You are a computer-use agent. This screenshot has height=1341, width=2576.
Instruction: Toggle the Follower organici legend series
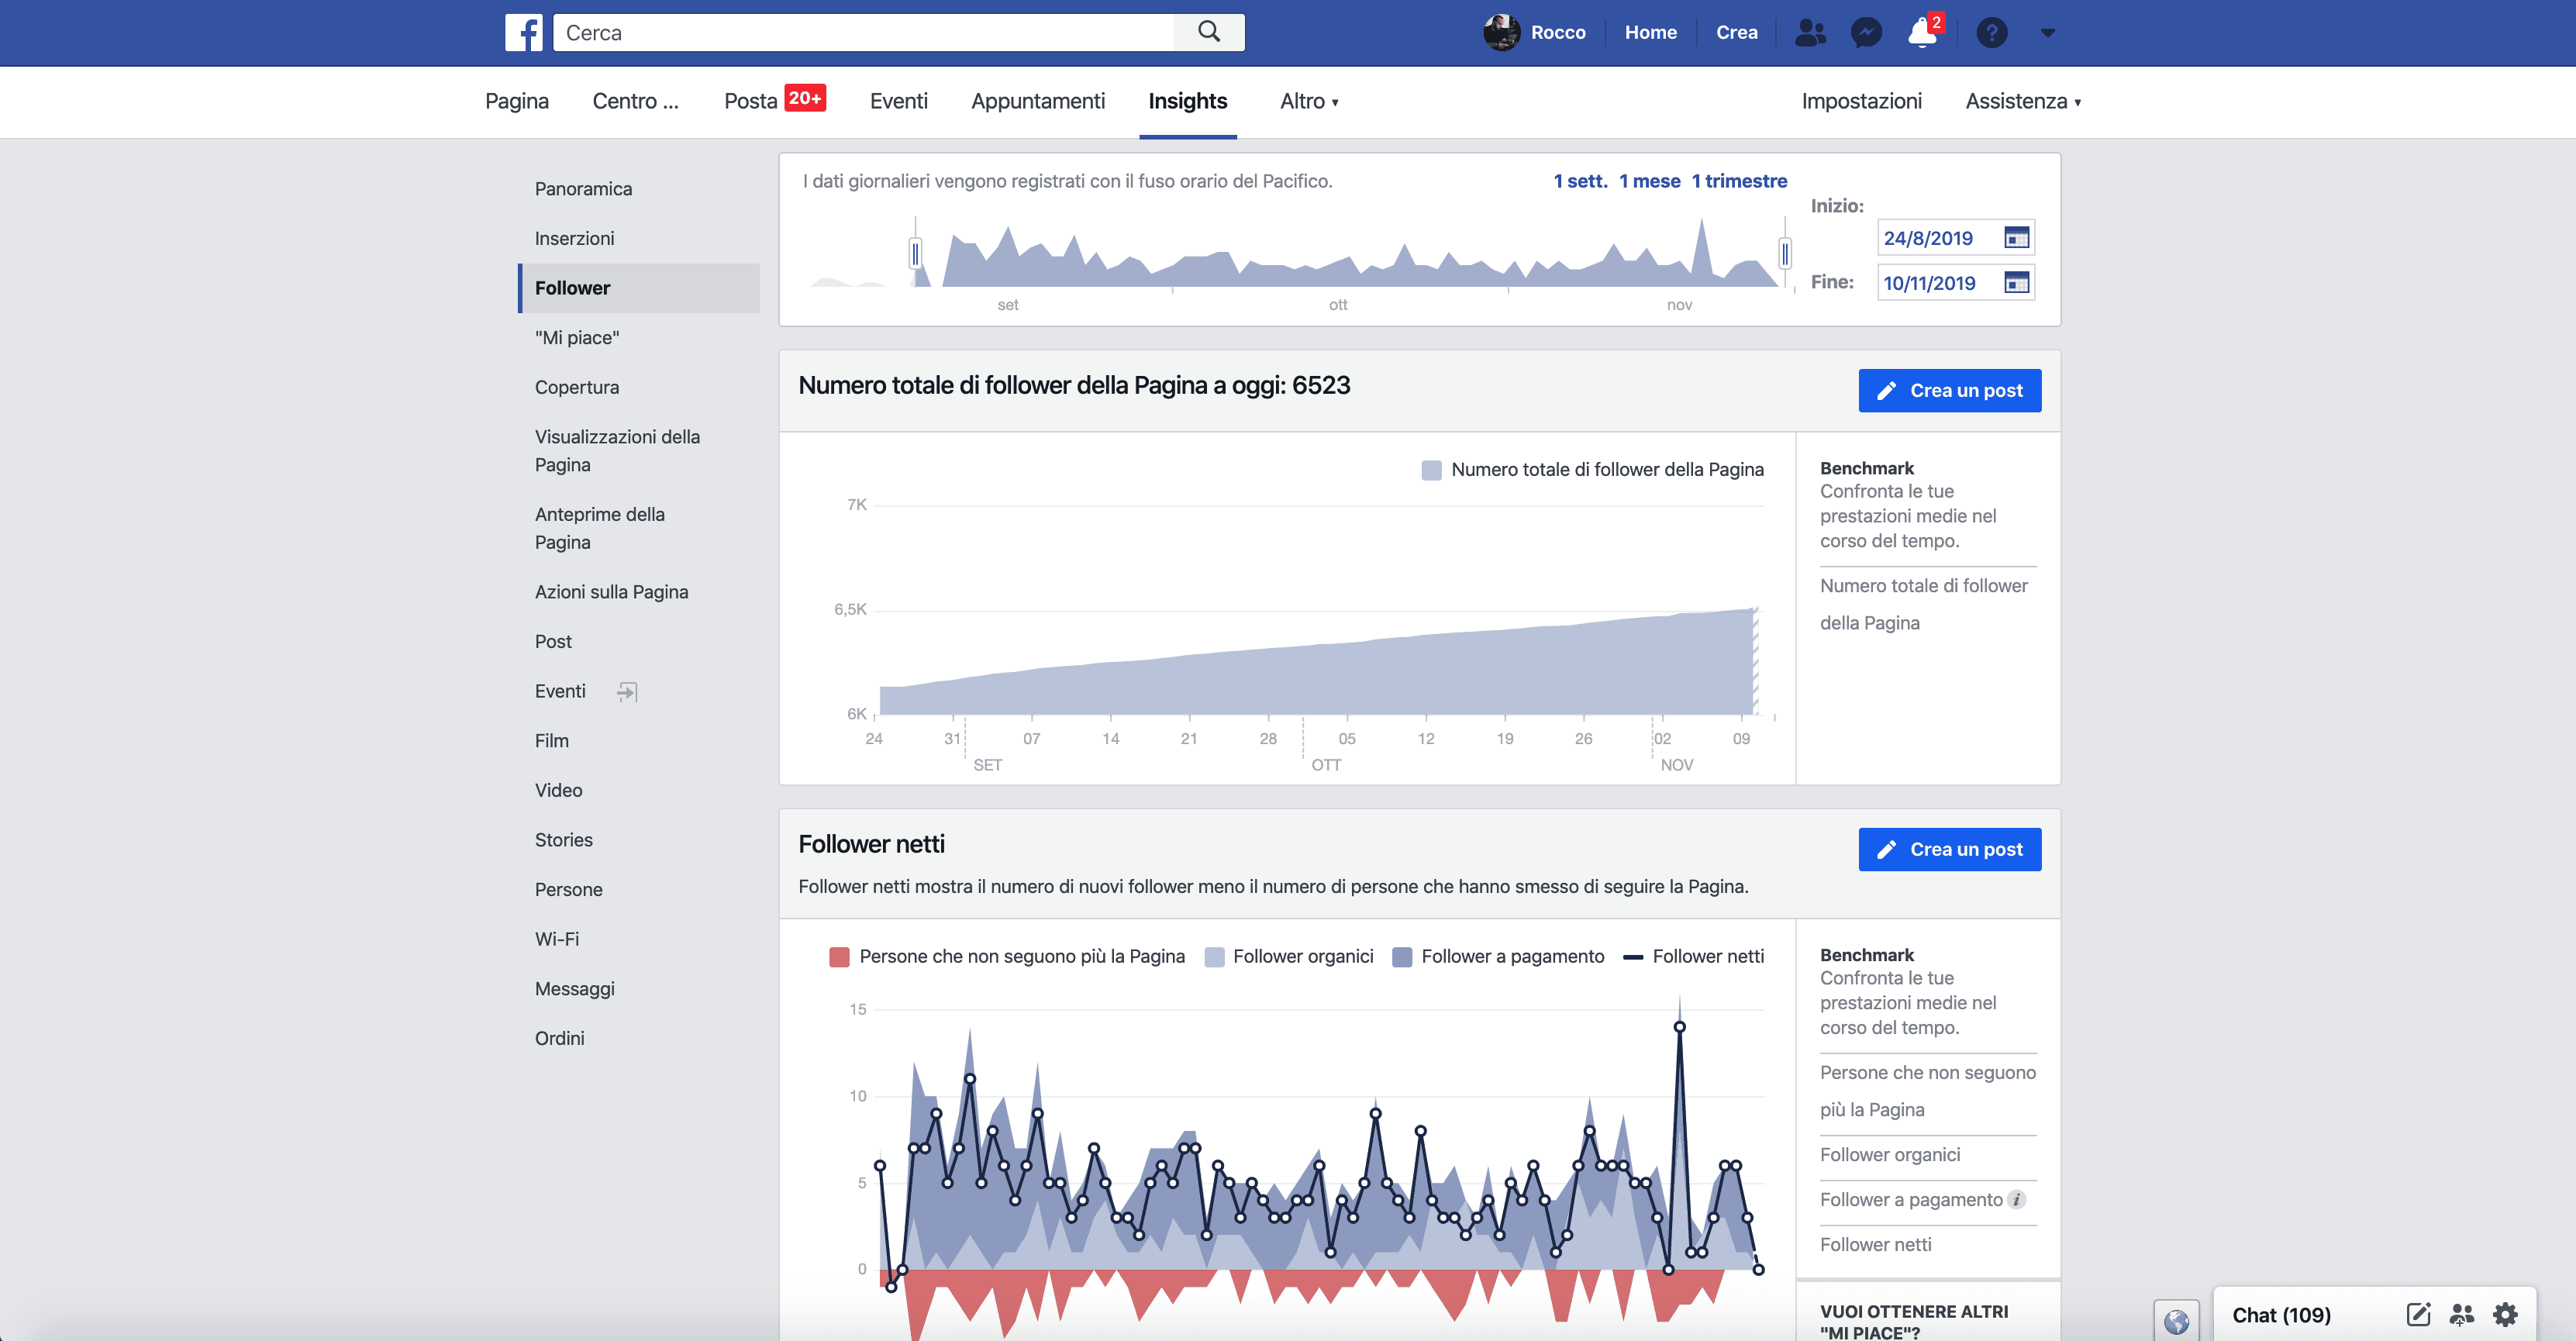click(x=1289, y=956)
